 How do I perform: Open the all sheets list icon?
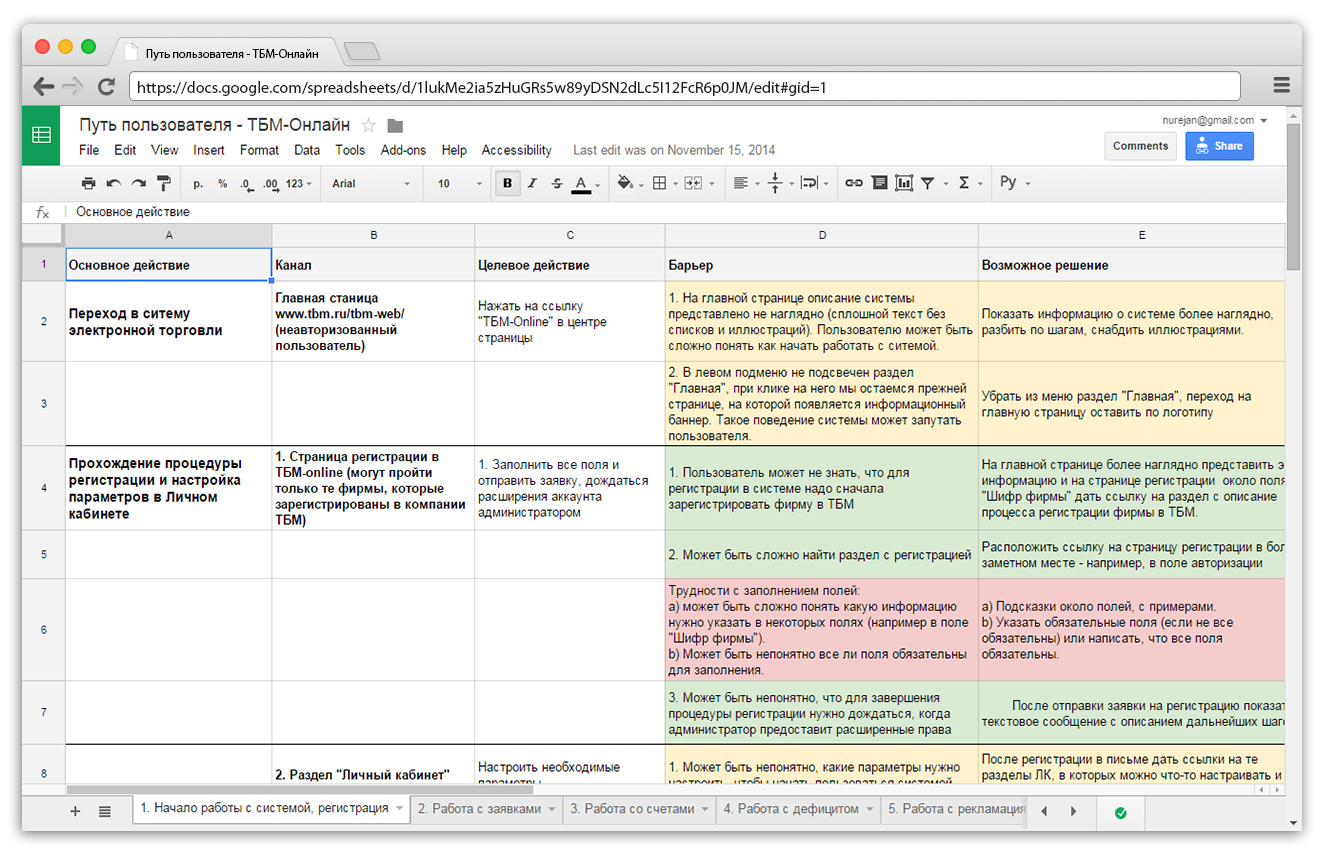click(x=105, y=811)
